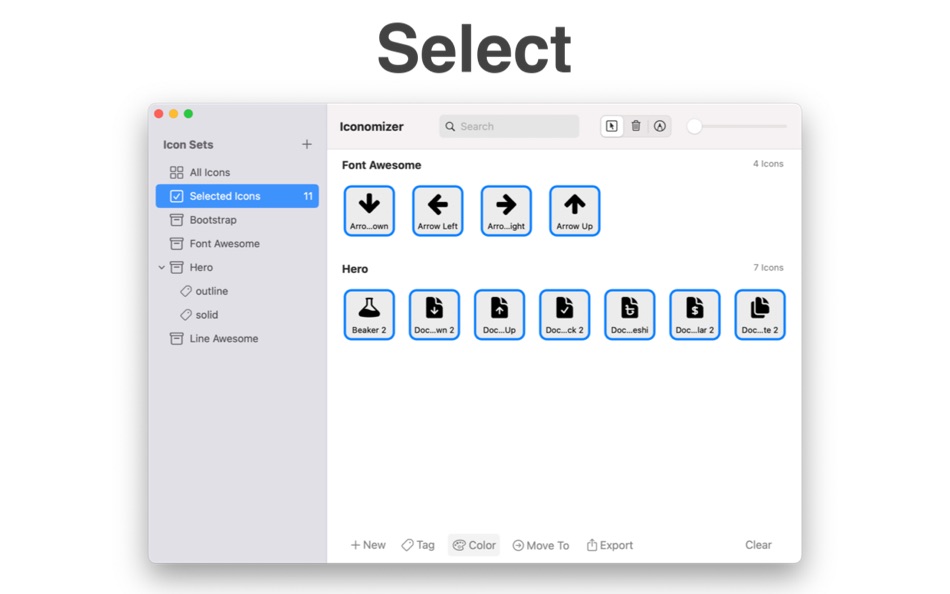This screenshot has height=594, width=950.
Task: Click the Export button
Action: click(x=609, y=545)
